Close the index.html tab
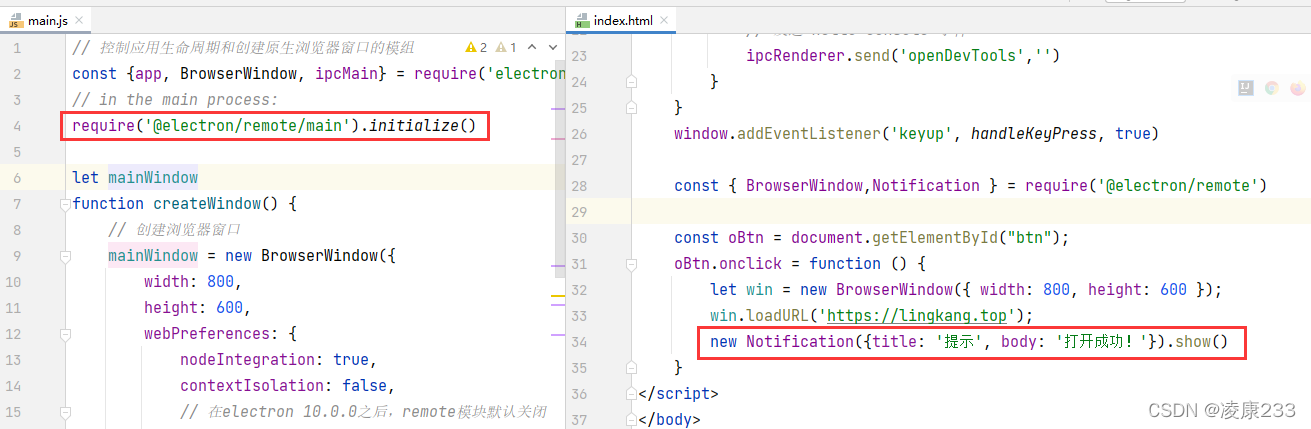This screenshot has height=429, width=1311. coord(665,20)
